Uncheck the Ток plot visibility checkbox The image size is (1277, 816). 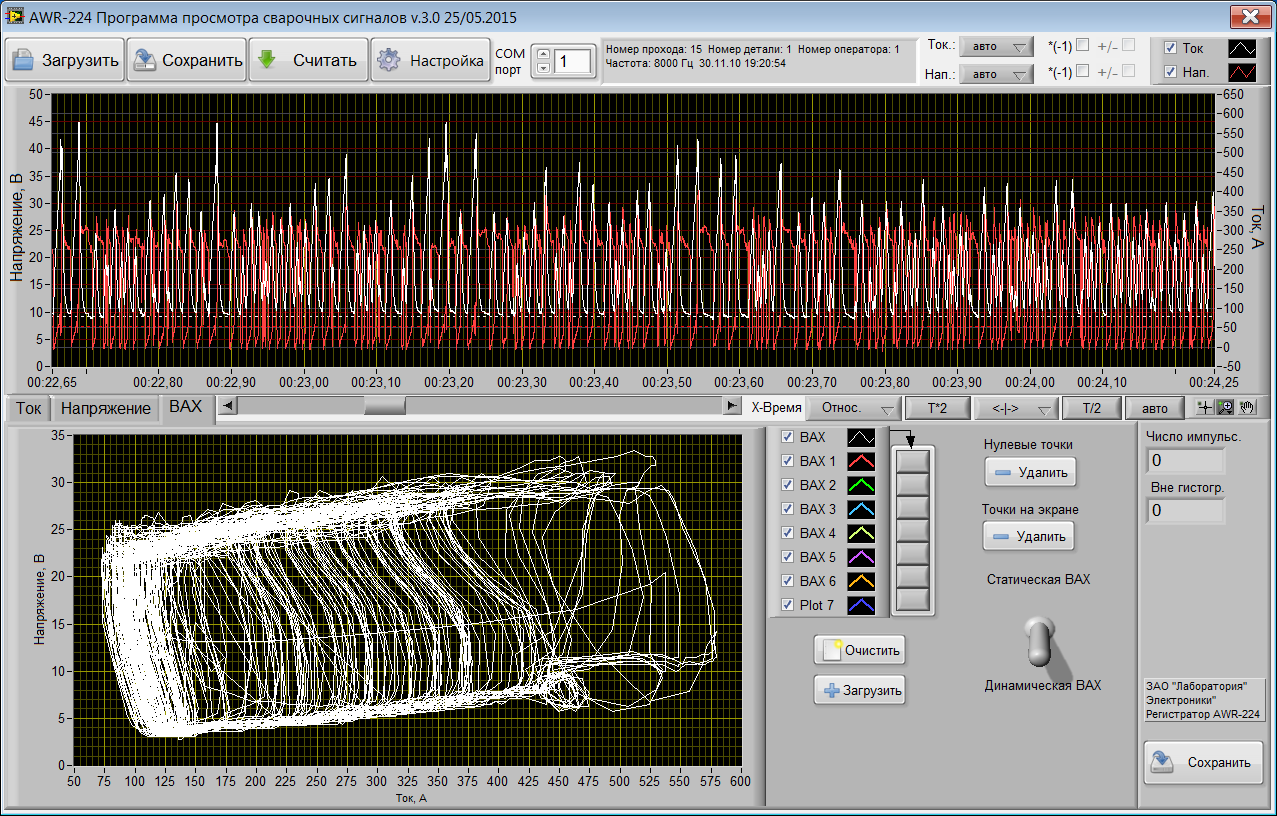coord(1170,48)
